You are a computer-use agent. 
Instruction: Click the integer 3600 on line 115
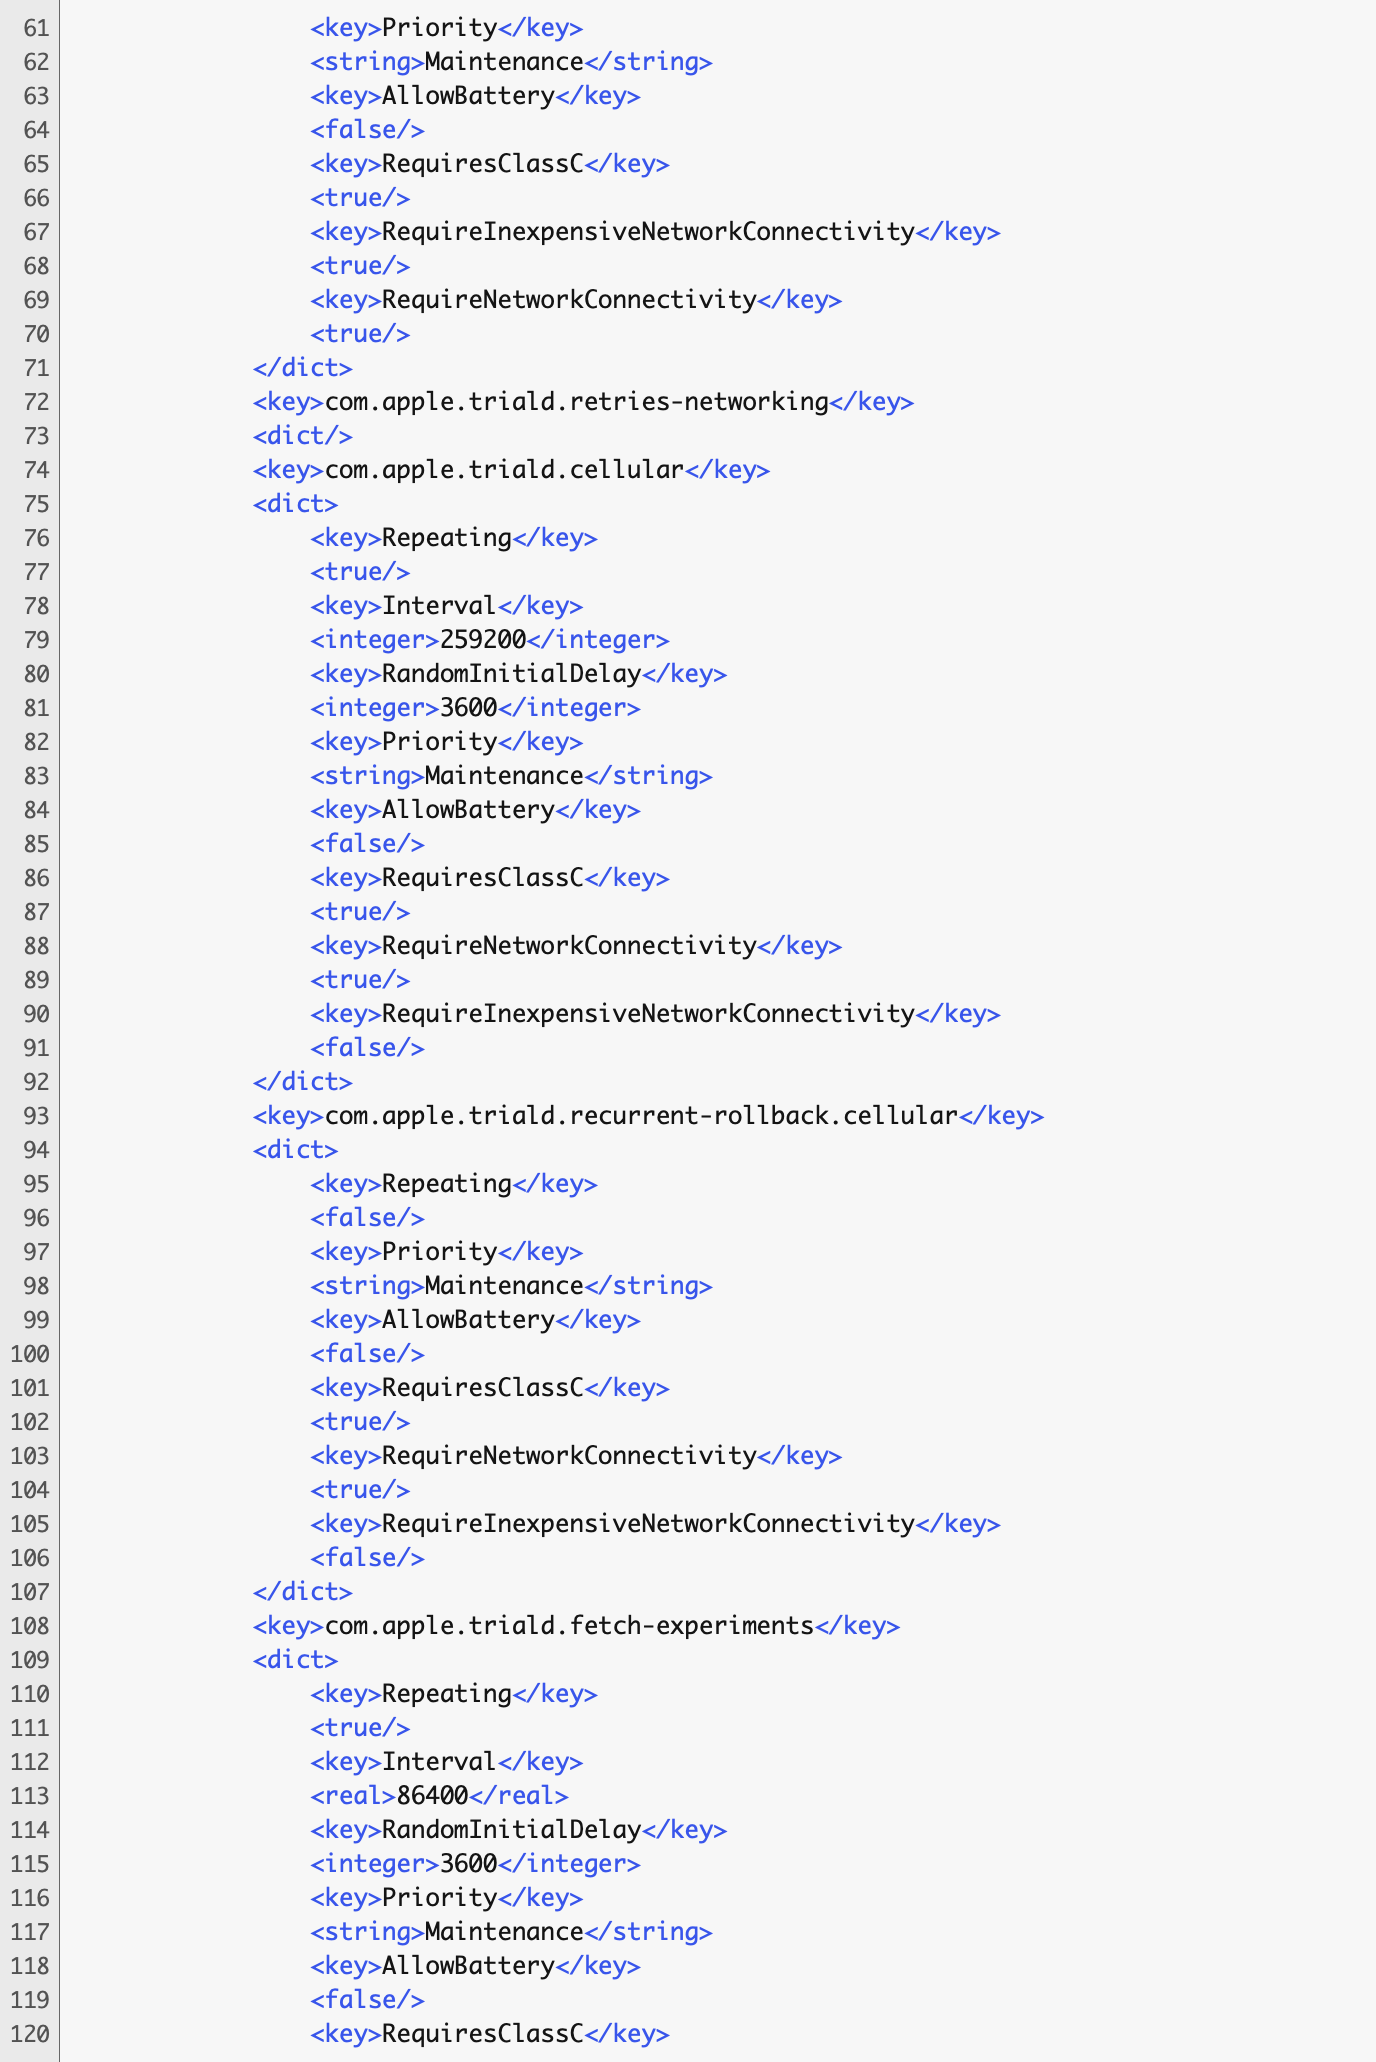tap(469, 1864)
